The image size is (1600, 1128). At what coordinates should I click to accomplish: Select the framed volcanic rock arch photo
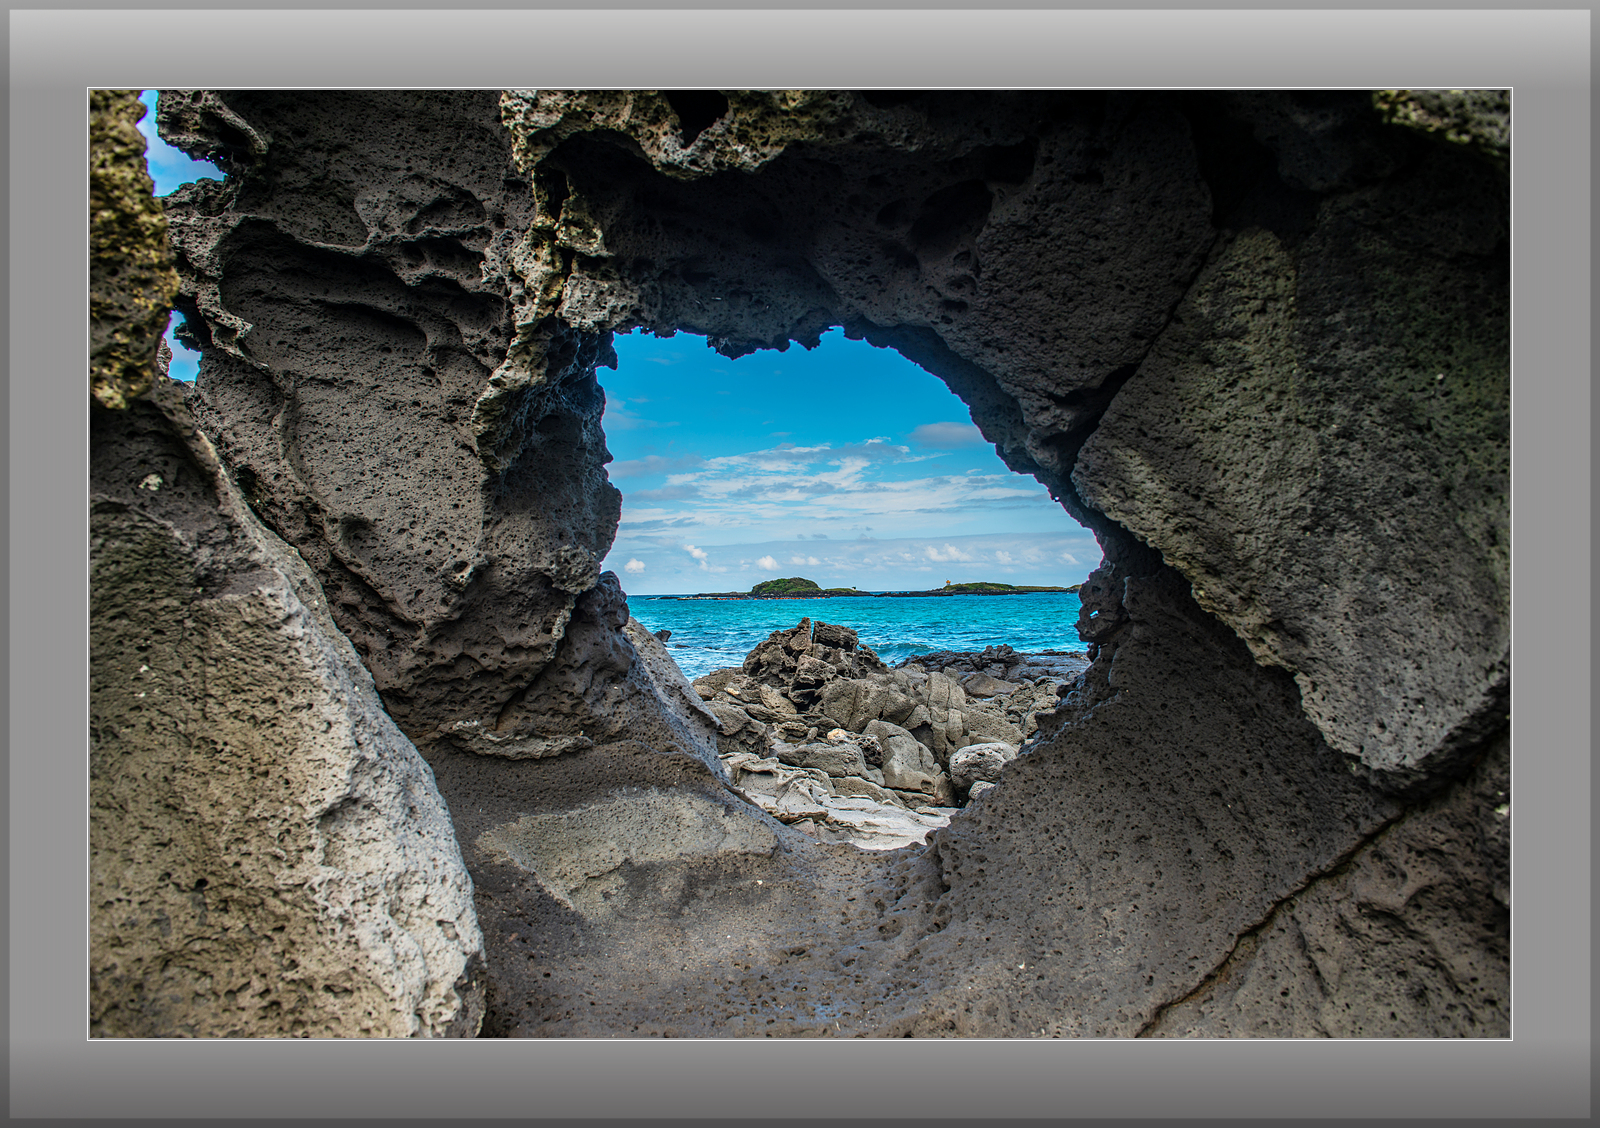click(800, 564)
